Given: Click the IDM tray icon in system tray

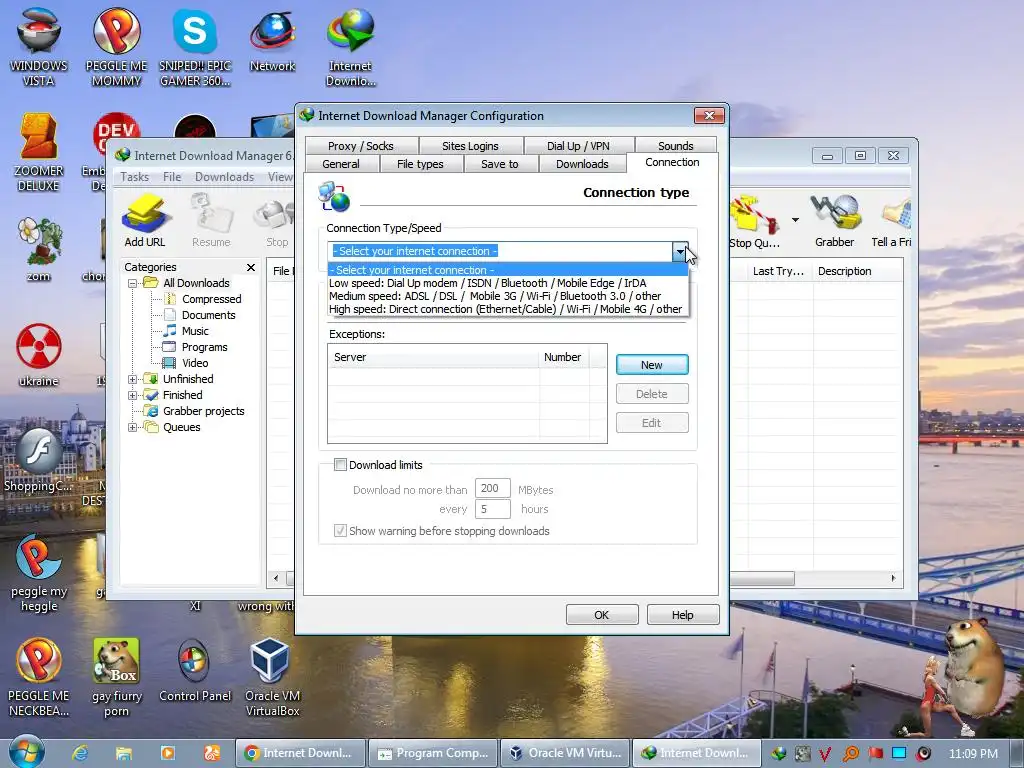Looking at the screenshot, I should coord(778,754).
